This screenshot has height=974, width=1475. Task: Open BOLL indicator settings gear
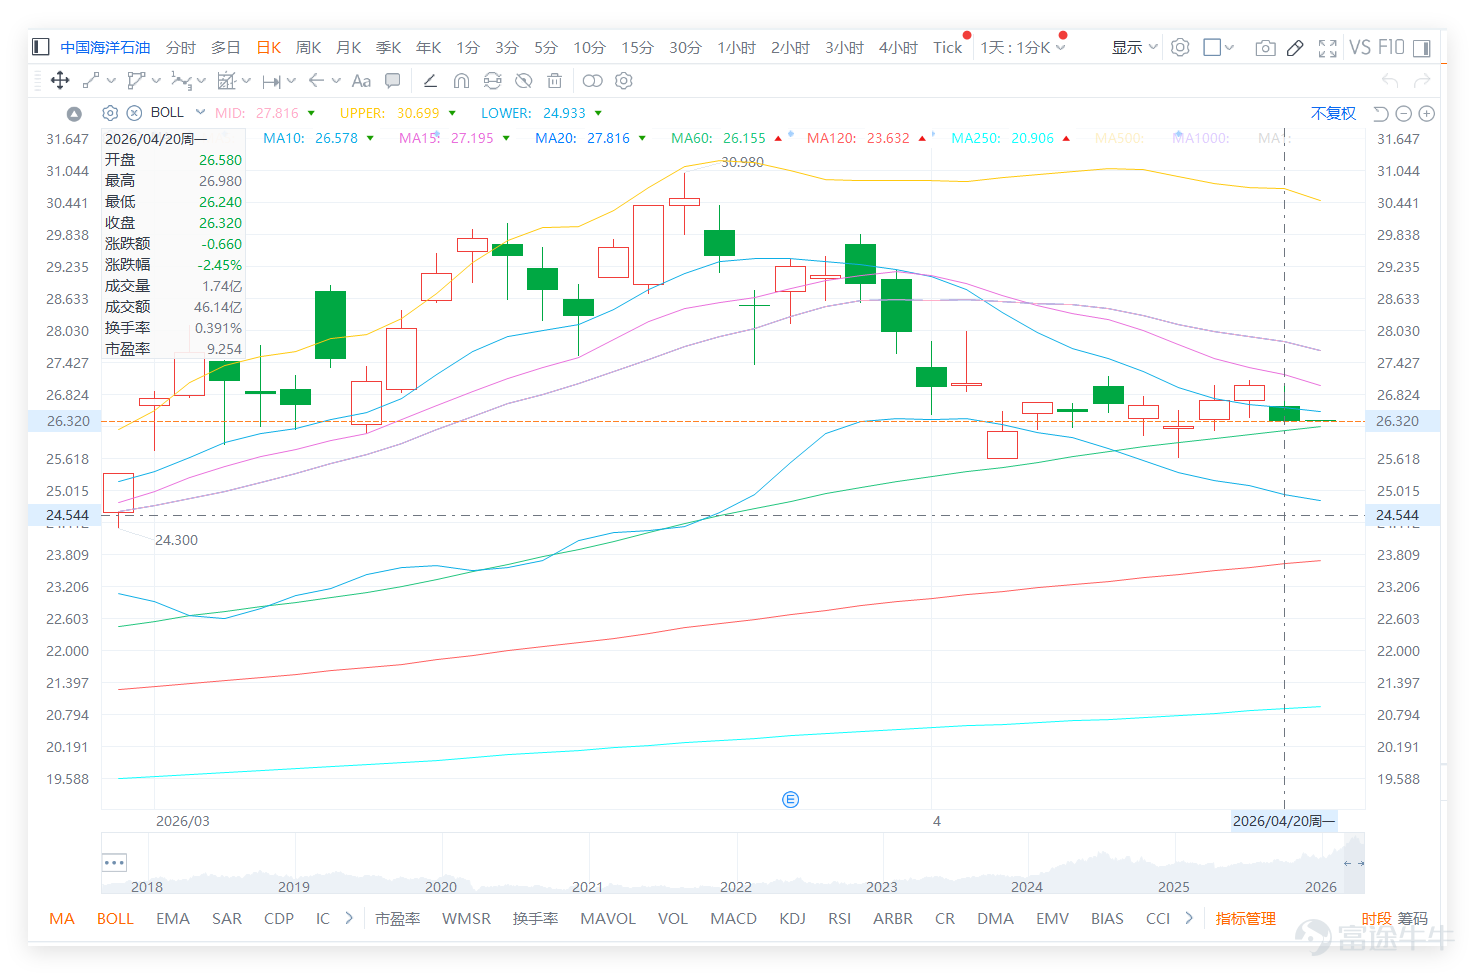(110, 113)
